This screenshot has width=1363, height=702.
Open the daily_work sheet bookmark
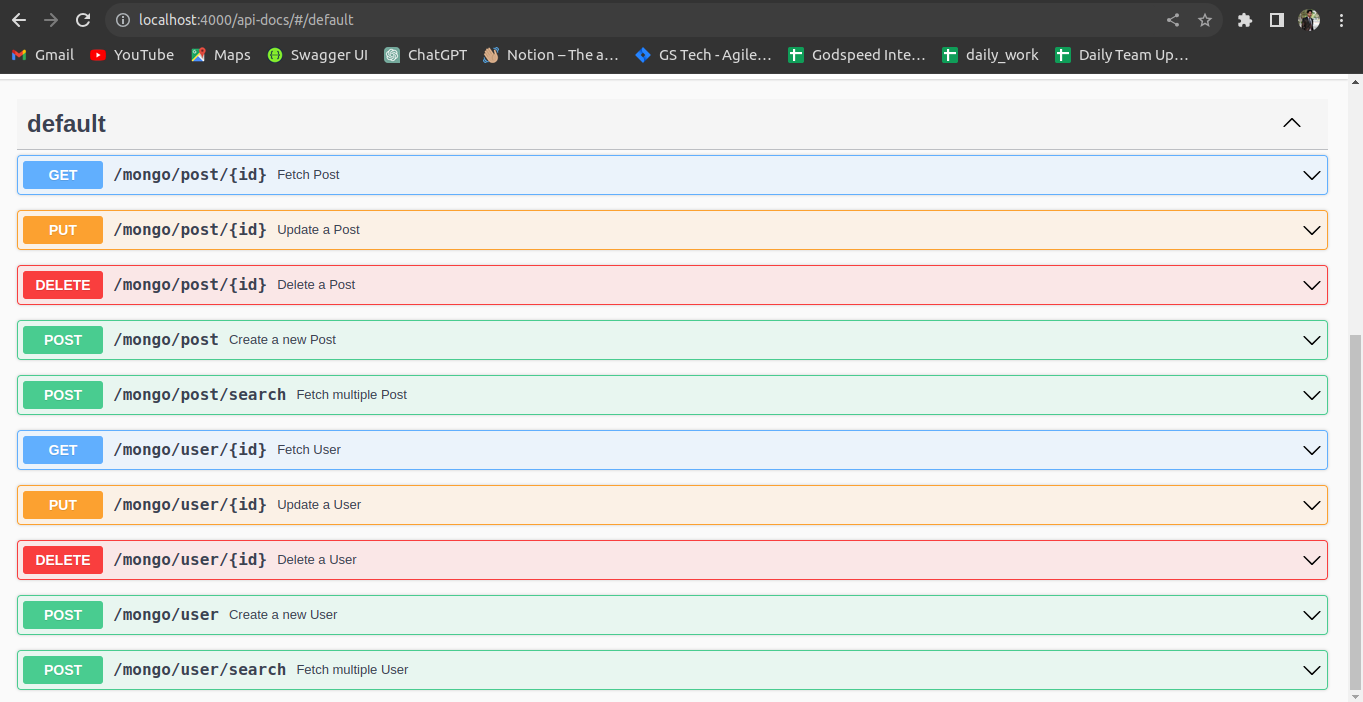[x=991, y=55]
